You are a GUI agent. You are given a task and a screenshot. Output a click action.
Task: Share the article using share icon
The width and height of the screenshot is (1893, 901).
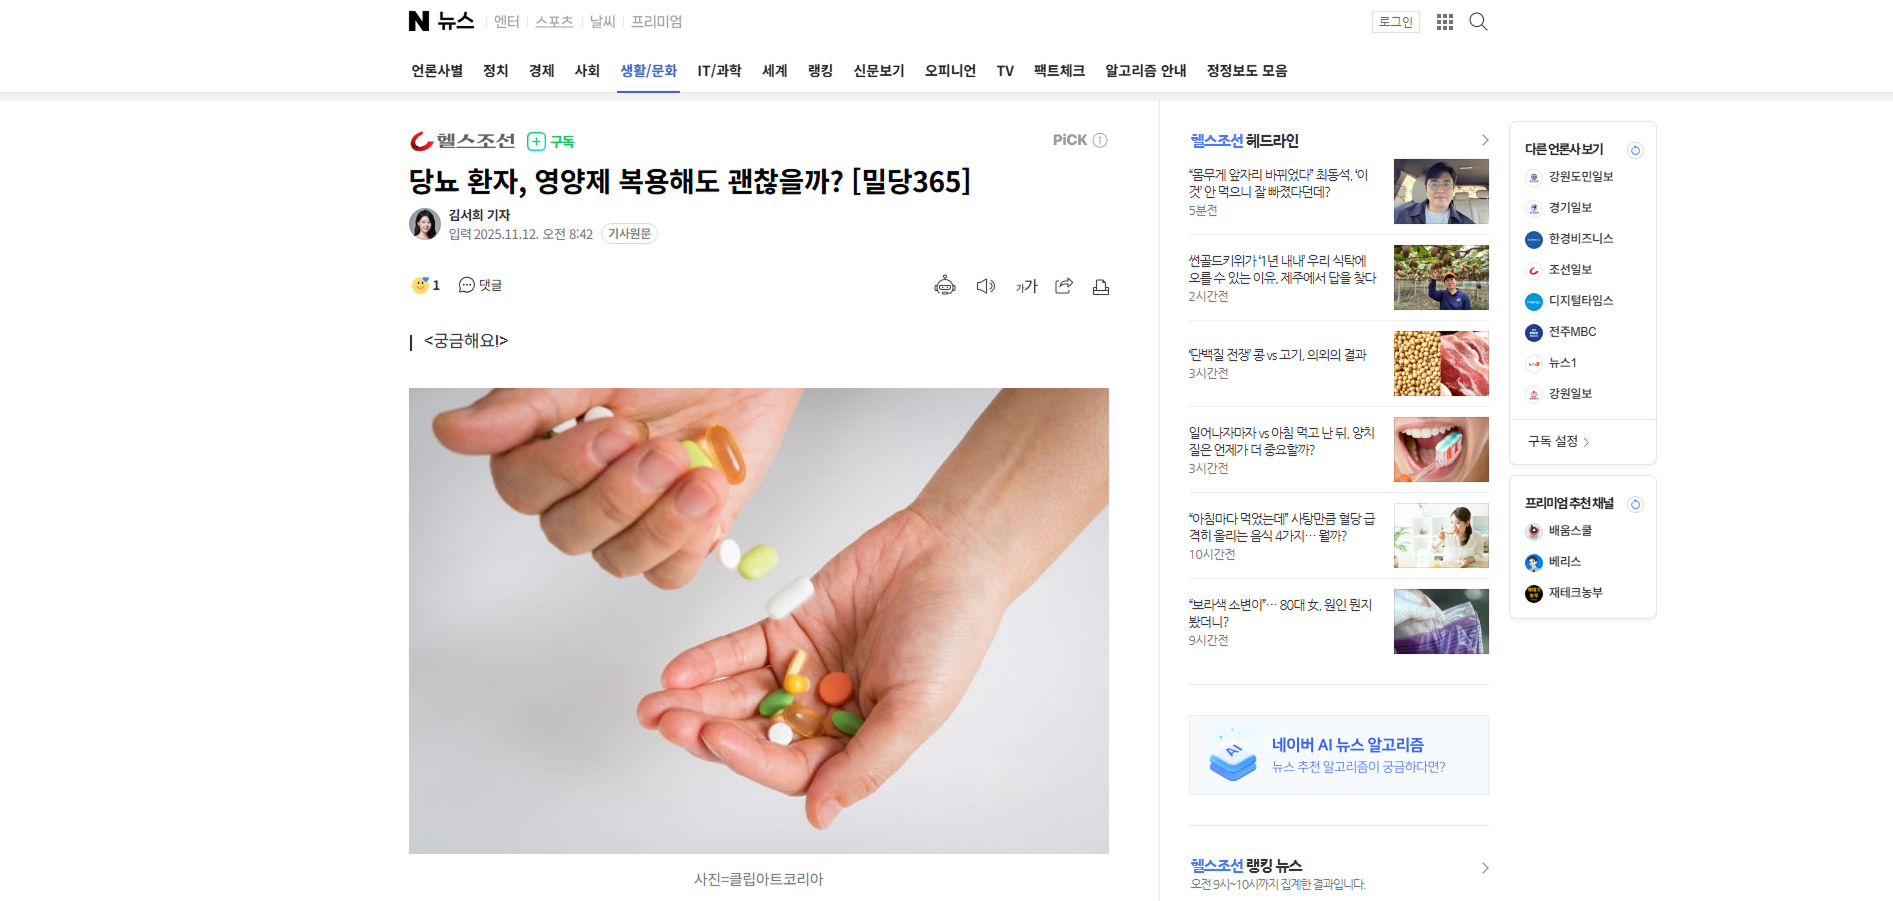[1064, 286]
